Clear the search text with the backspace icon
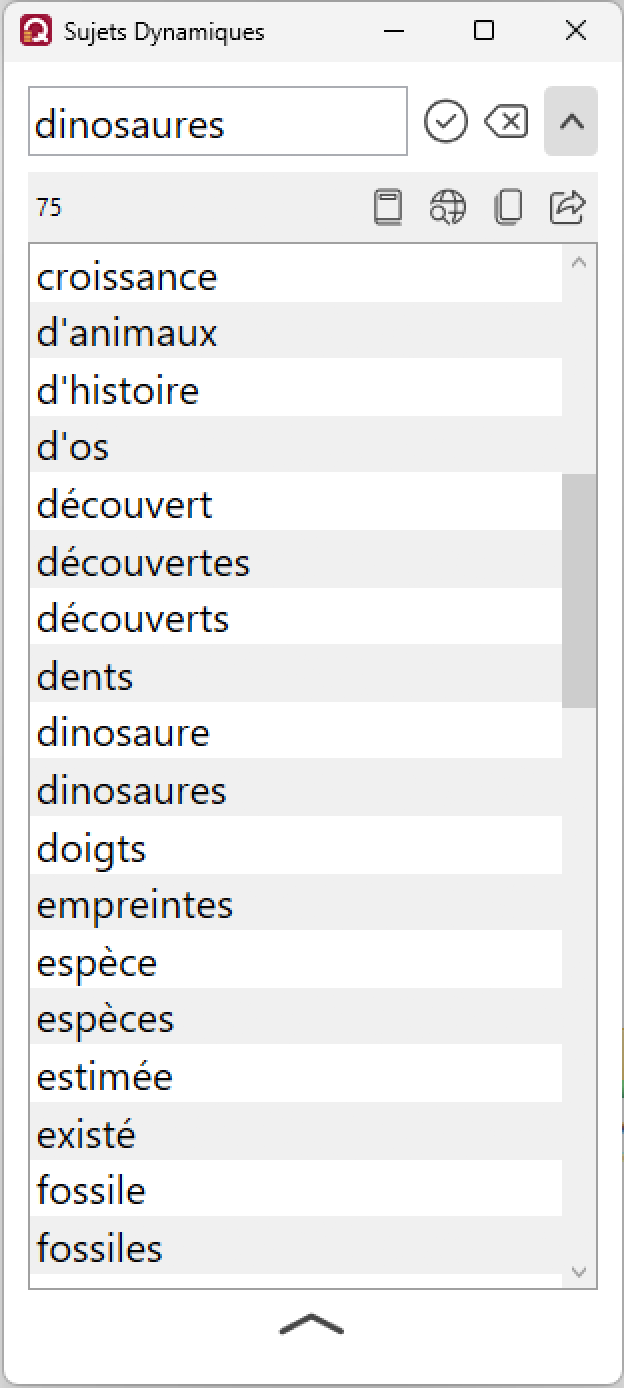 click(506, 121)
